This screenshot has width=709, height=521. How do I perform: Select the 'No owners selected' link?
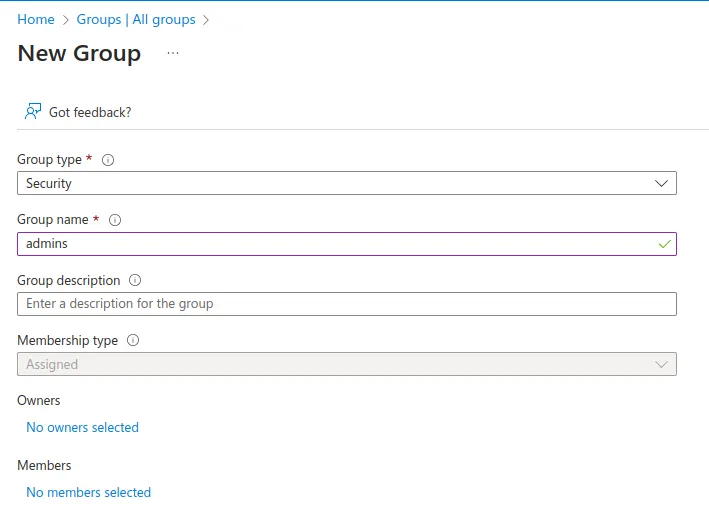(x=82, y=427)
